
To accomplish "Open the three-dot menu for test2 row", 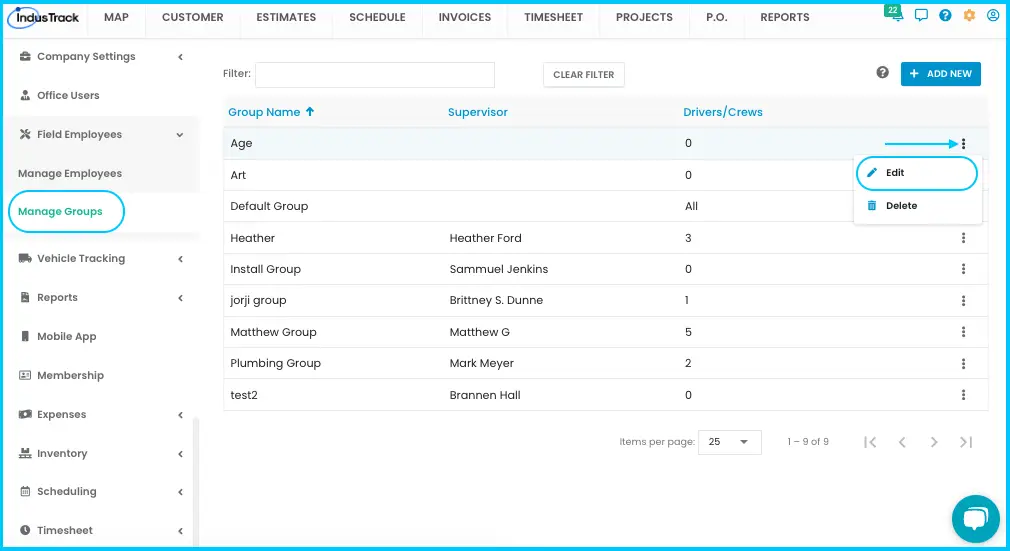I will [963, 394].
